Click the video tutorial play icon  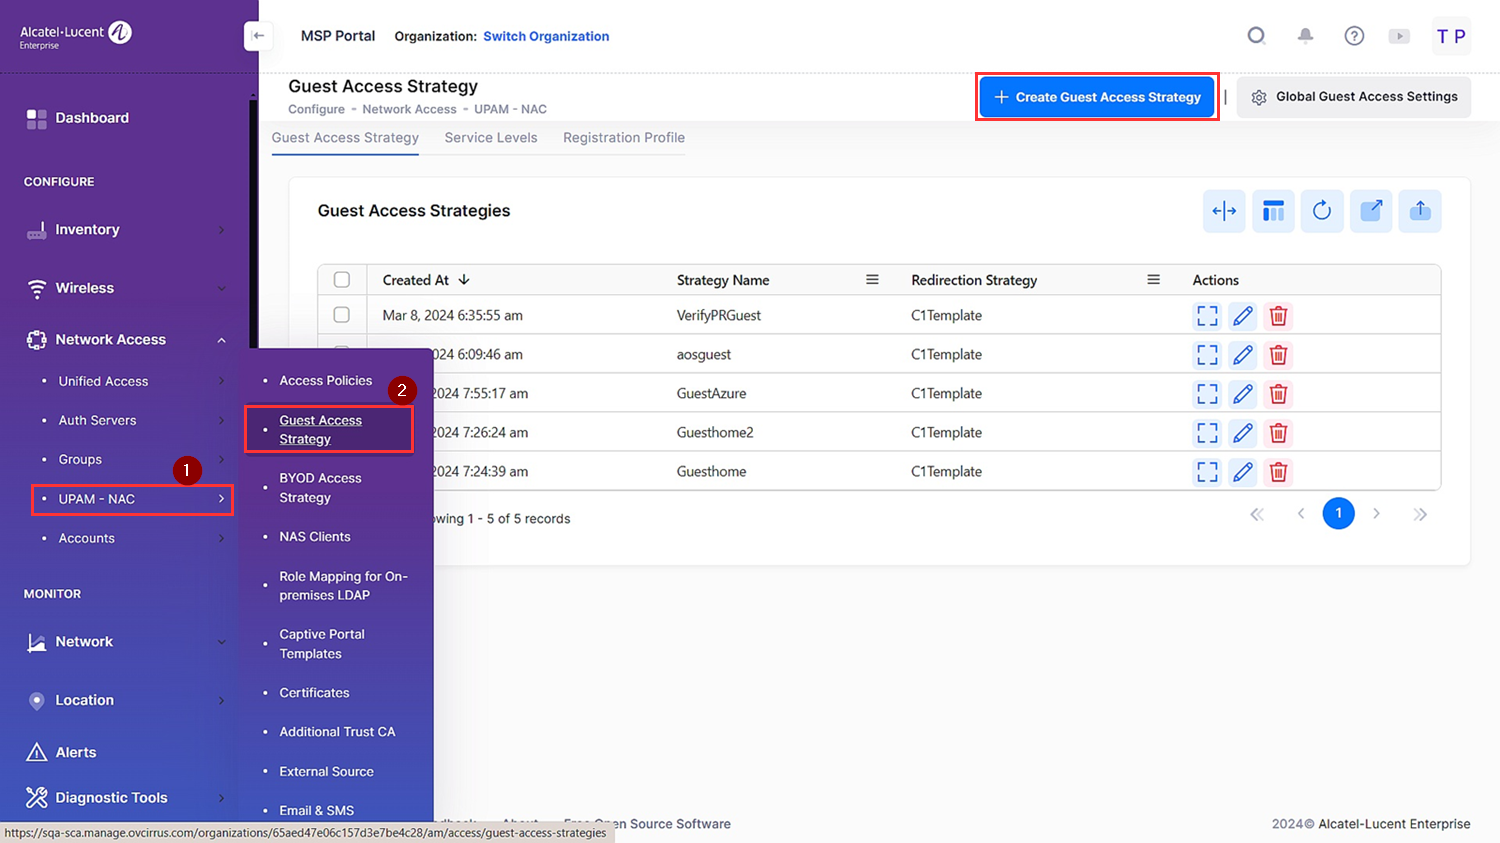point(1399,36)
